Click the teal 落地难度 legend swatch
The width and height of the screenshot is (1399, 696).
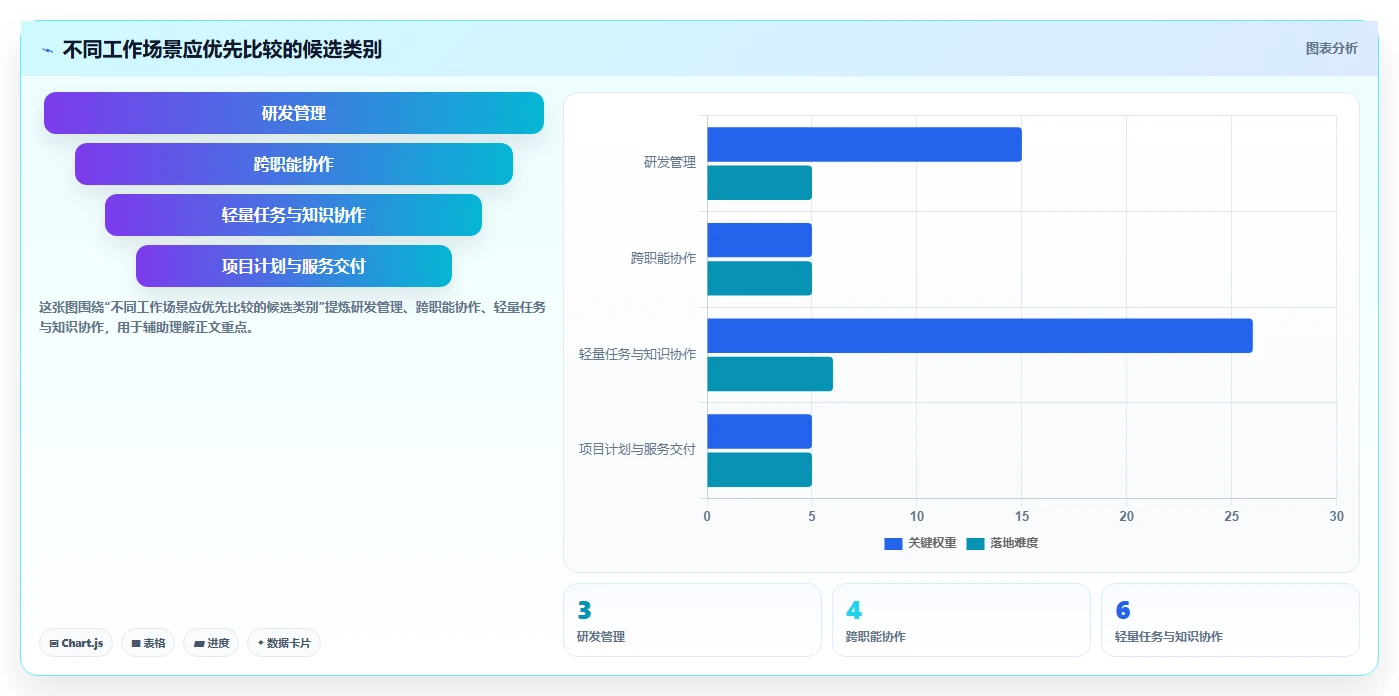[975, 543]
